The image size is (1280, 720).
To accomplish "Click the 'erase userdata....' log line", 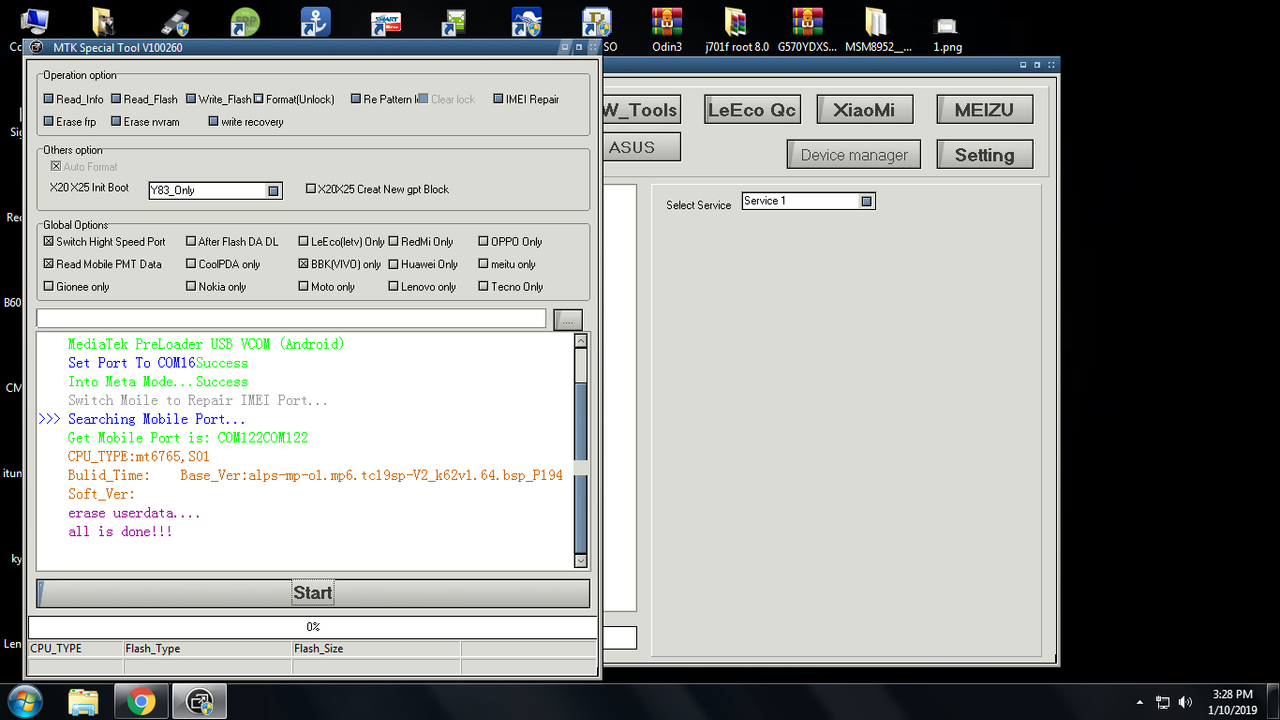I will [x=134, y=513].
